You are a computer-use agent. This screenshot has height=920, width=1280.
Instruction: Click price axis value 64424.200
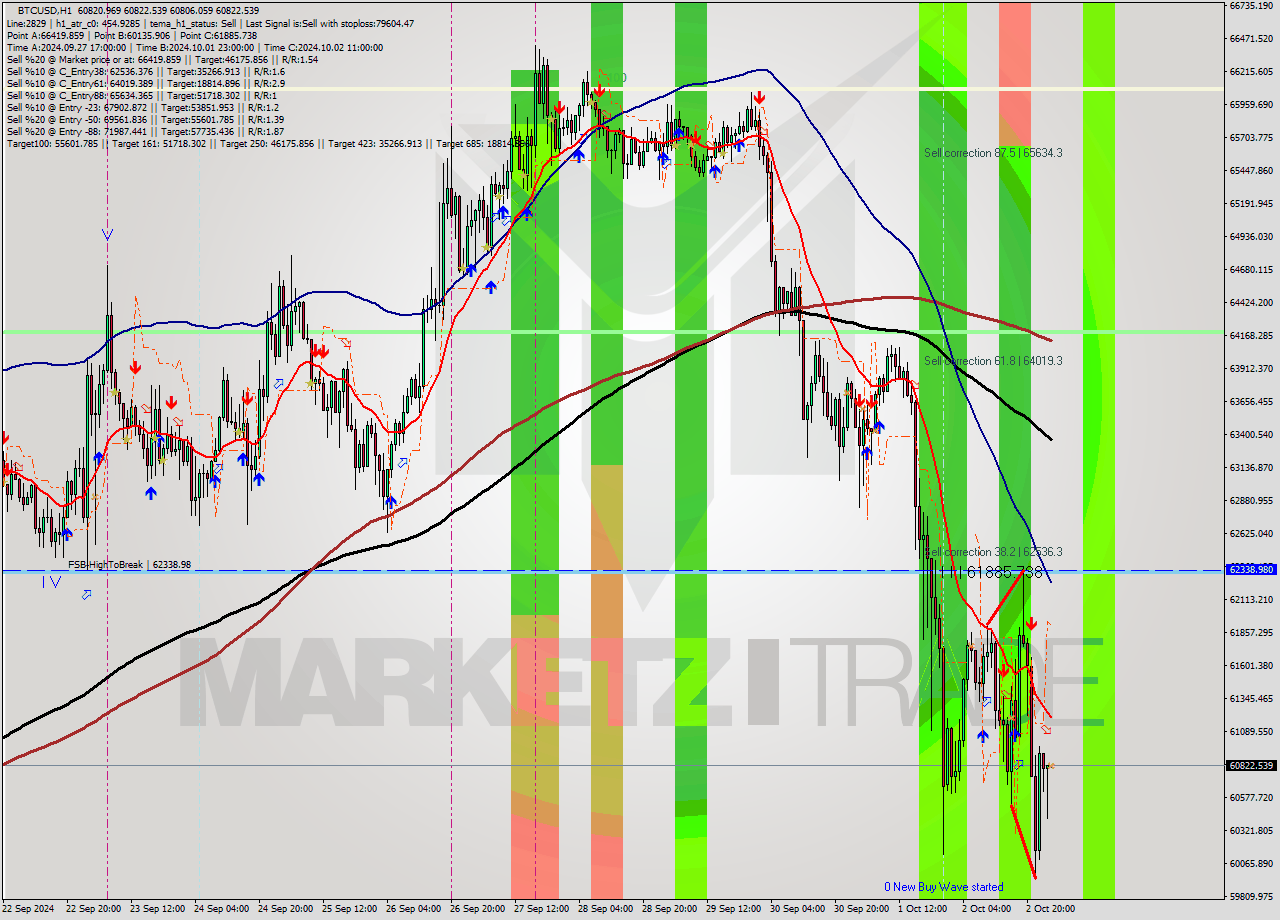pos(1250,303)
